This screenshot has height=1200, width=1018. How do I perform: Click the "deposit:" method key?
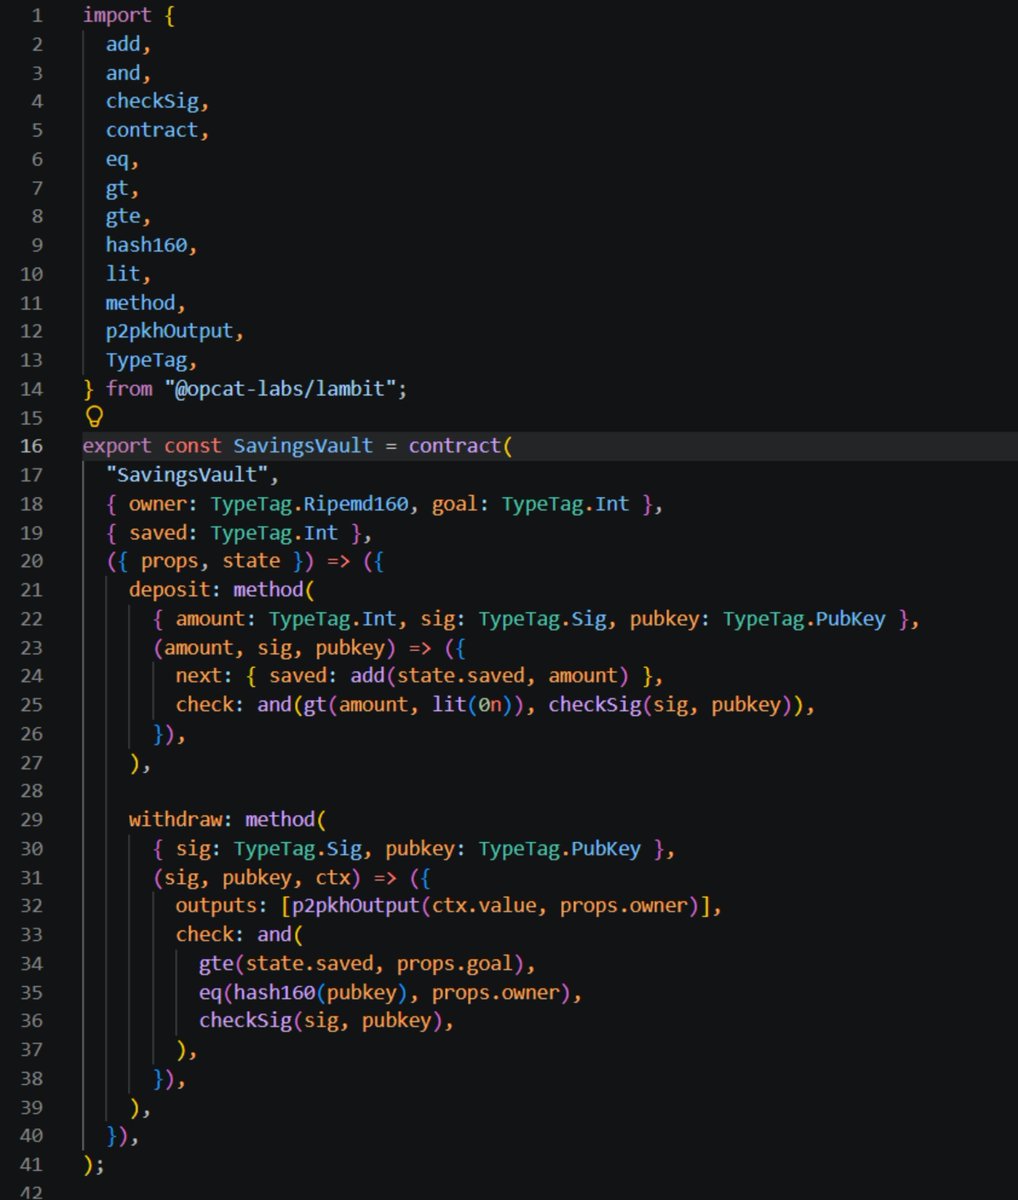tap(175, 589)
